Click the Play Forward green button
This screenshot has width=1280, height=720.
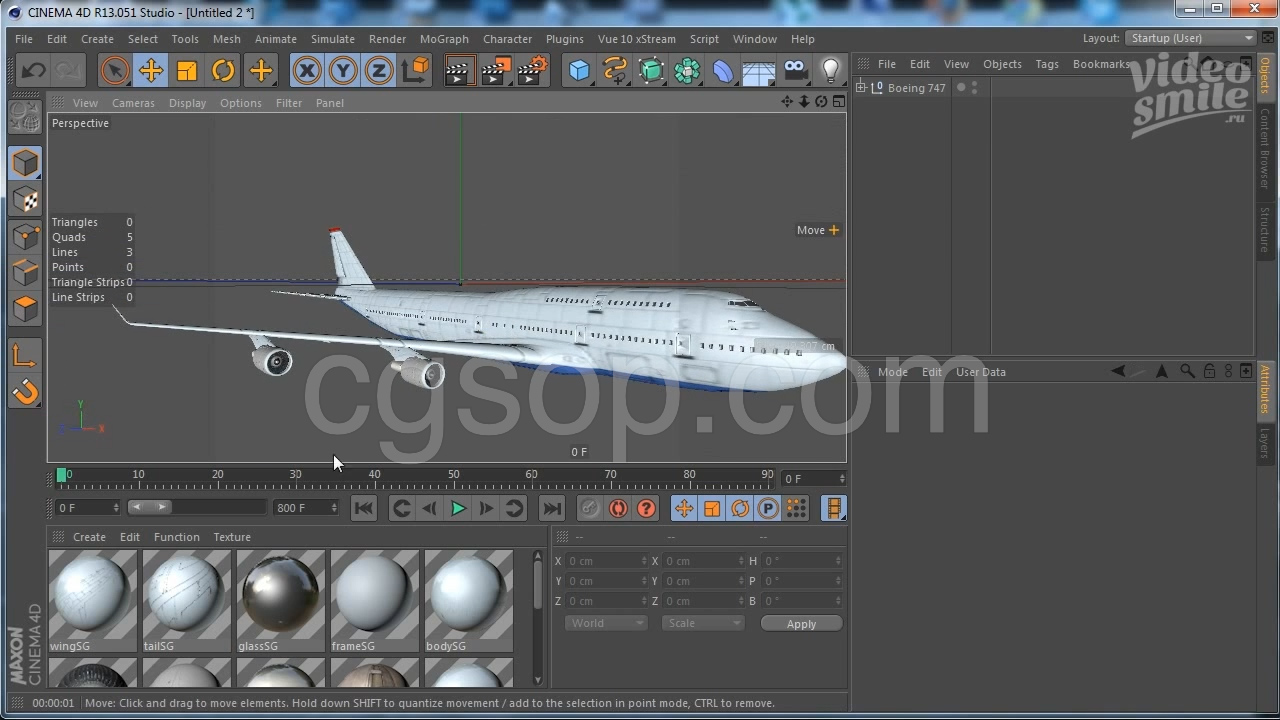(458, 508)
